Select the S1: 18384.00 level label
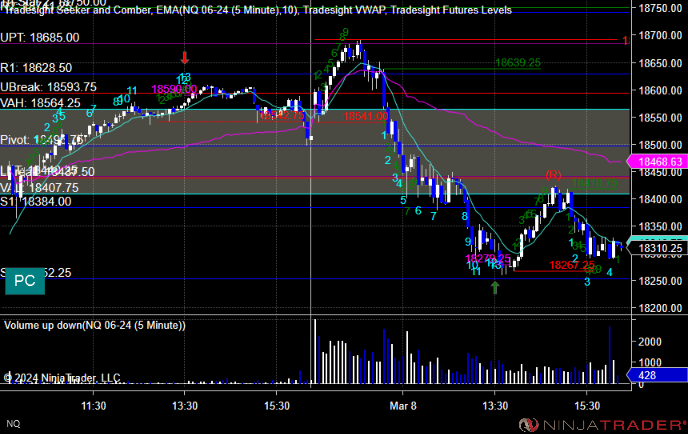The width and height of the screenshot is (688, 434). click(x=36, y=201)
